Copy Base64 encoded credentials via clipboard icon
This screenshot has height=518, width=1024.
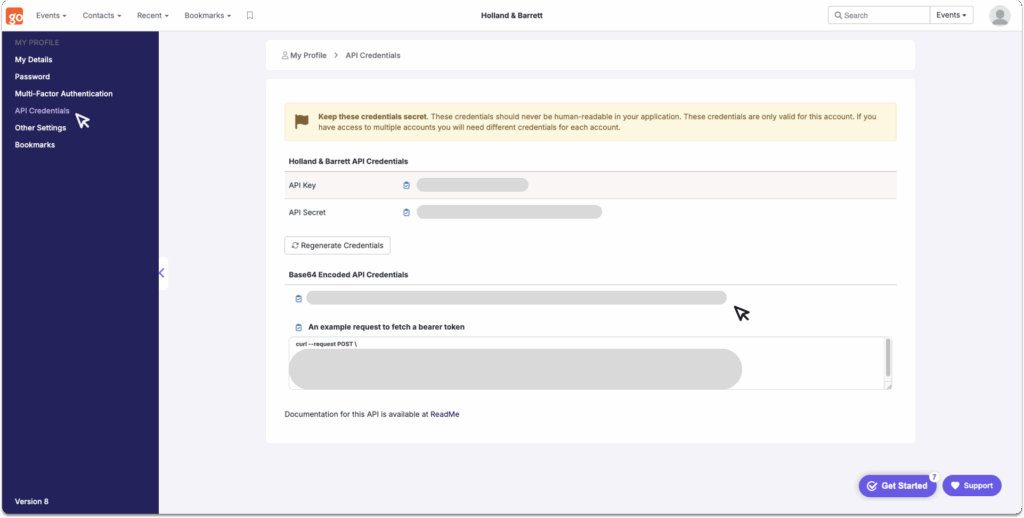(x=298, y=298)
